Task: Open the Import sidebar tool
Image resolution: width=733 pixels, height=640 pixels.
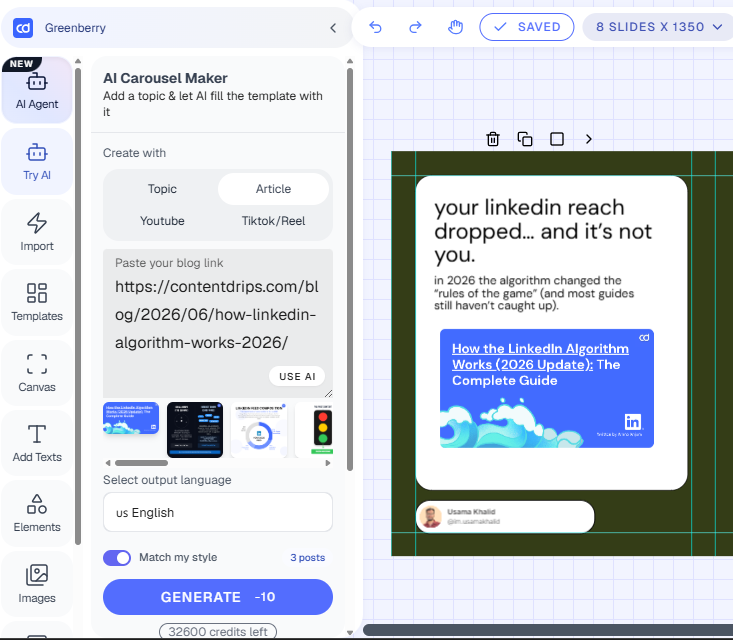Action: click(x=37, y=232)
